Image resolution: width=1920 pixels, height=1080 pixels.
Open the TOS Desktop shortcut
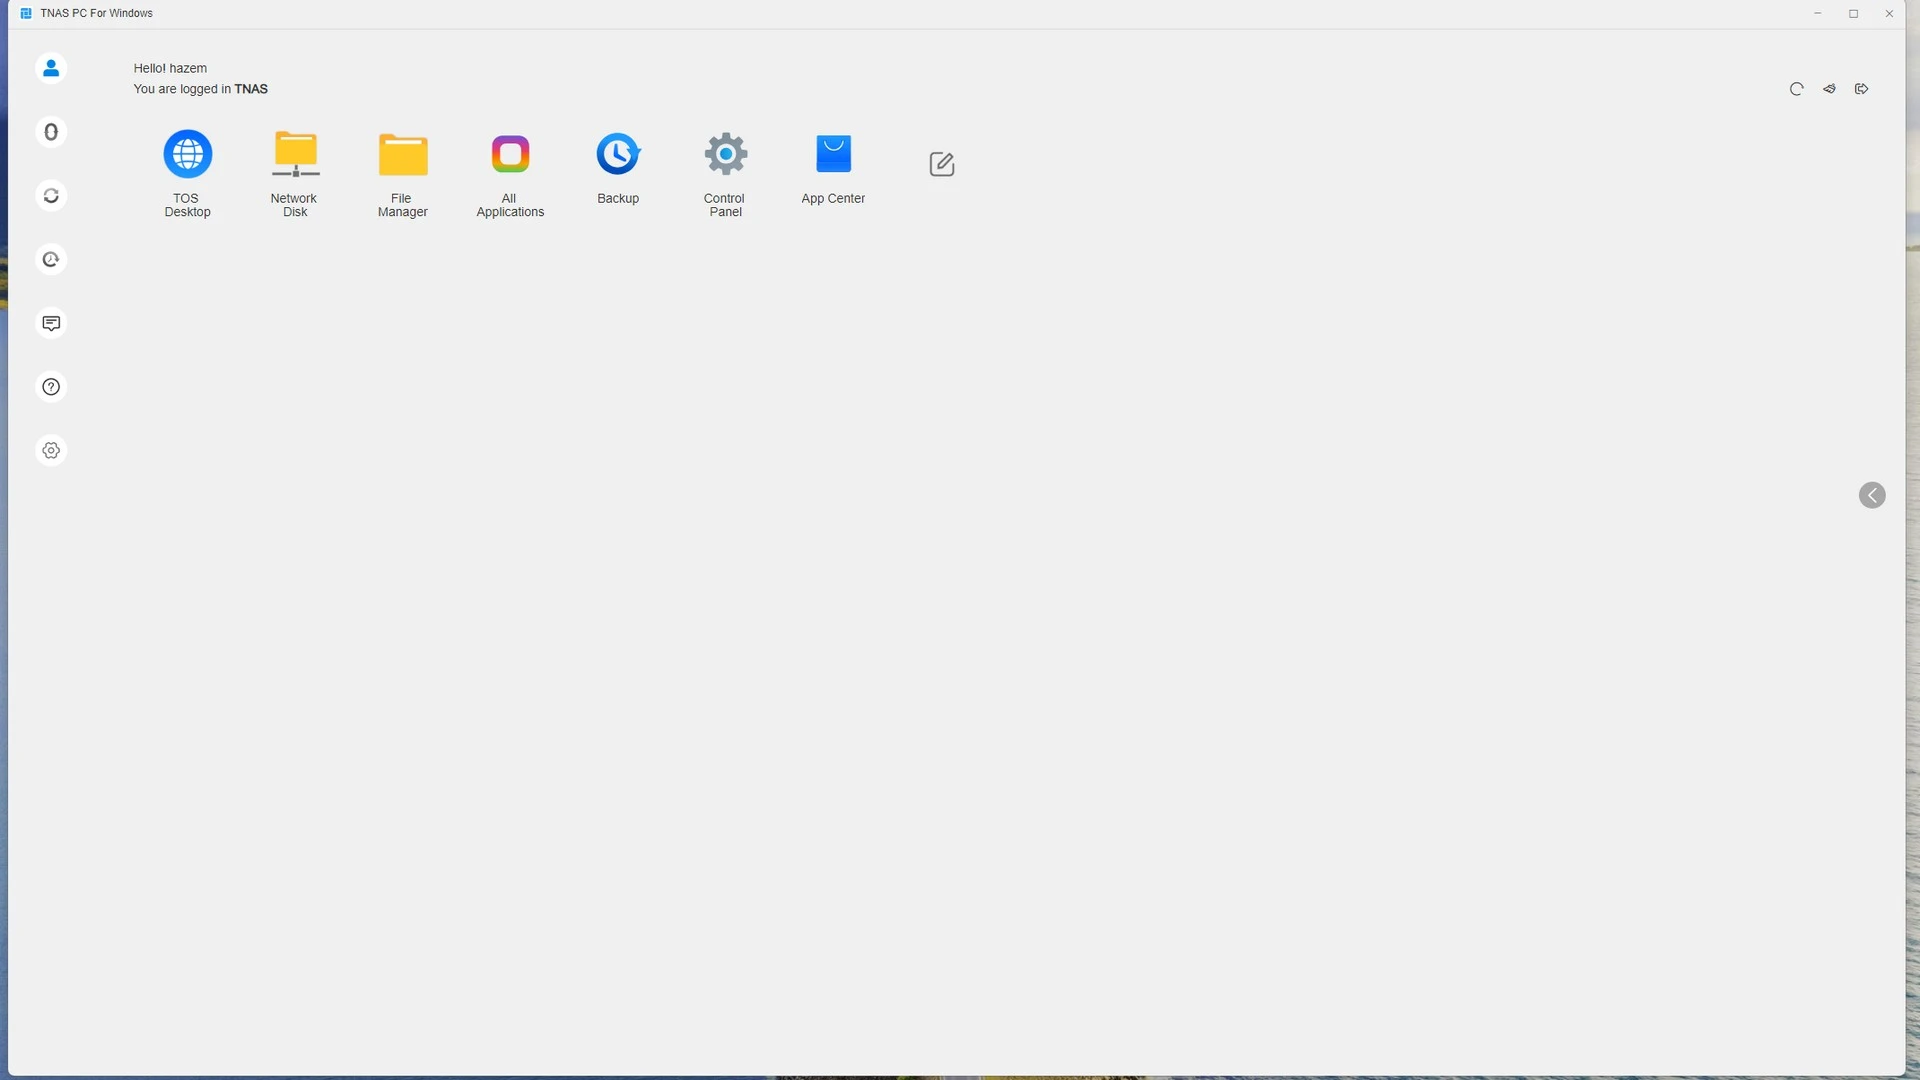187,155
